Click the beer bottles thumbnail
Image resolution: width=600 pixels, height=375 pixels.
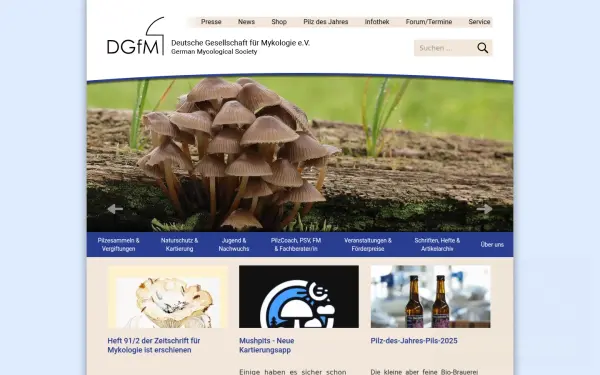(x=430, y=297)
